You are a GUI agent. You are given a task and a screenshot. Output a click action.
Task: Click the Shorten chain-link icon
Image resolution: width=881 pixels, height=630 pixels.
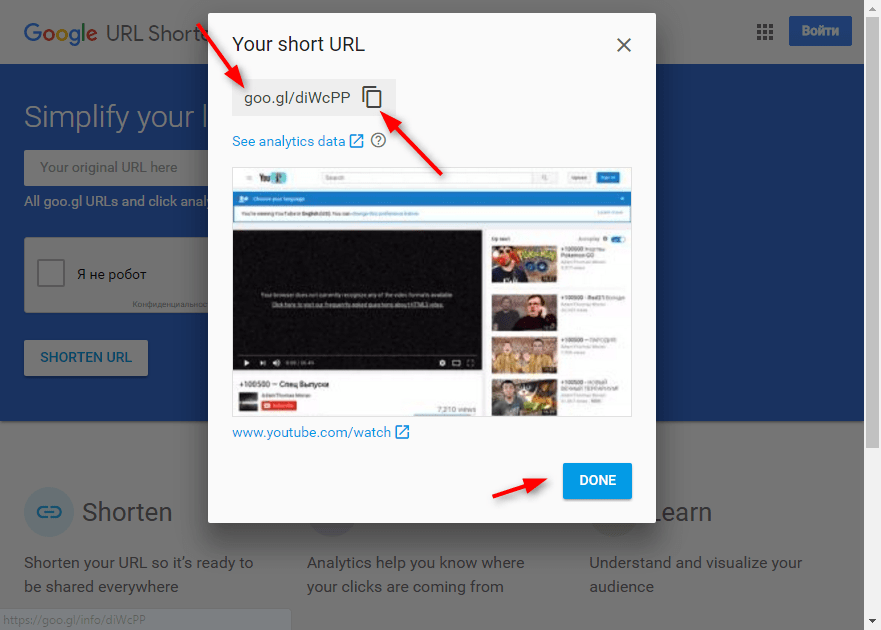[x=49, y=512]
